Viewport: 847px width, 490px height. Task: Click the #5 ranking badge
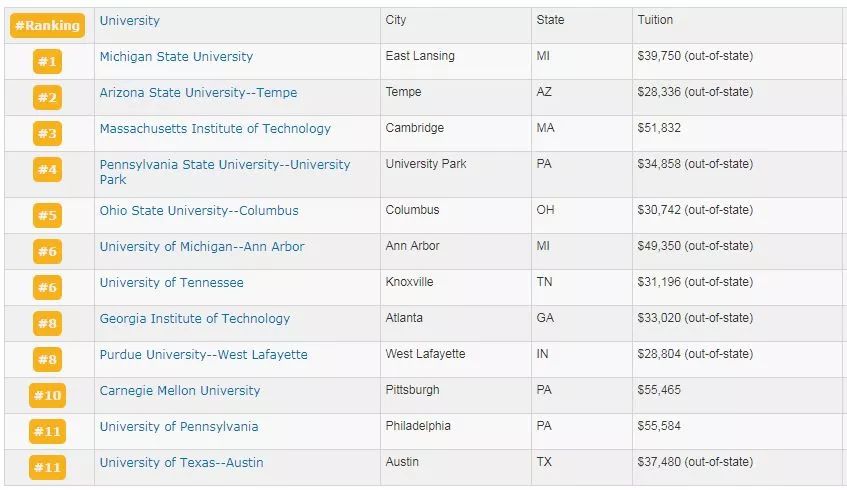click(47, 215)
